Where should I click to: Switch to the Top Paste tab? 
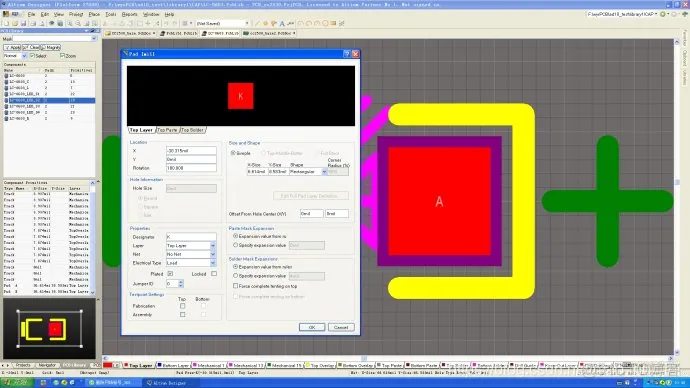[x=167, y=130]
